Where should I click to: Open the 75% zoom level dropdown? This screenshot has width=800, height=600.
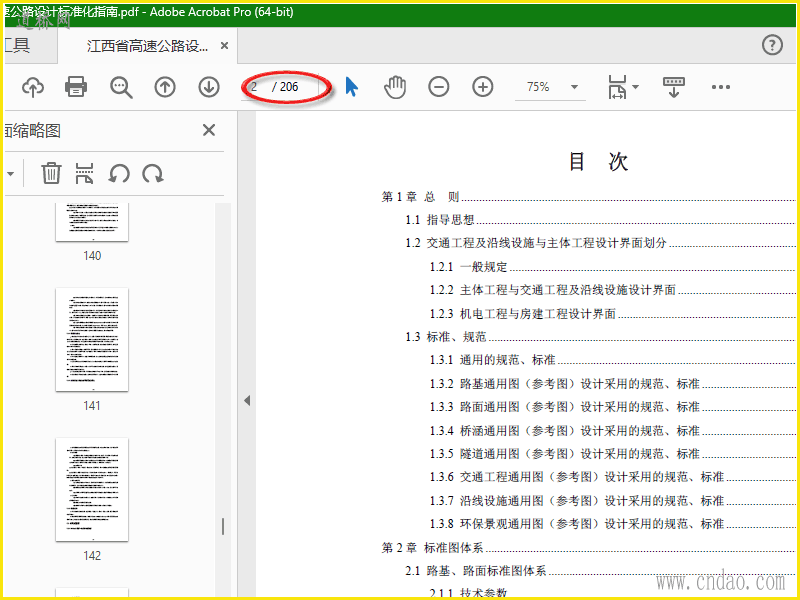[x=574, y=87]
